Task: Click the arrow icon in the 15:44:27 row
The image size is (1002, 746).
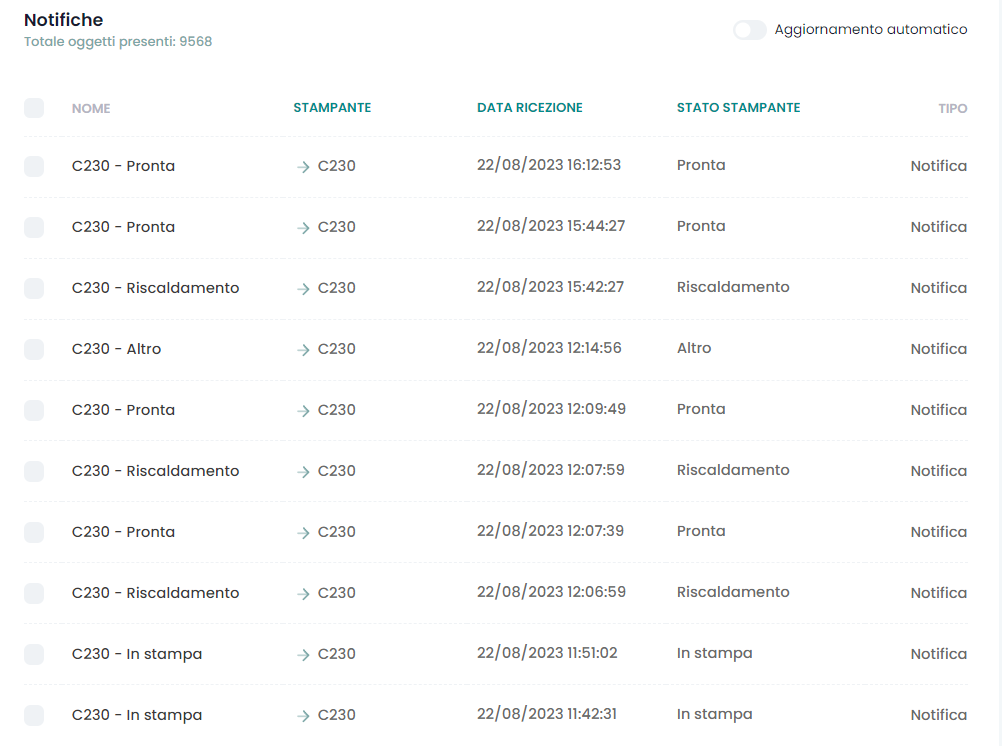Action: 303,228
